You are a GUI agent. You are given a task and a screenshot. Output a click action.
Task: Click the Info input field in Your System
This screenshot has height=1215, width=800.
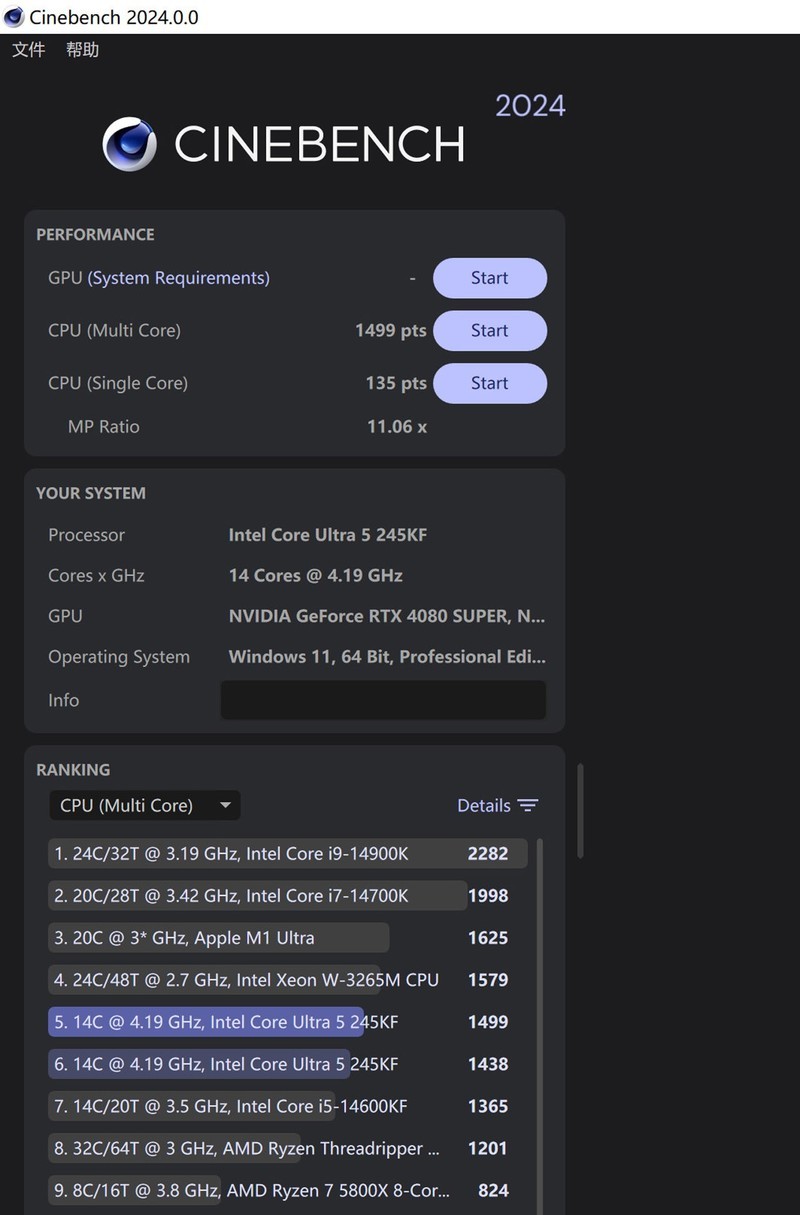coord(383,700)
